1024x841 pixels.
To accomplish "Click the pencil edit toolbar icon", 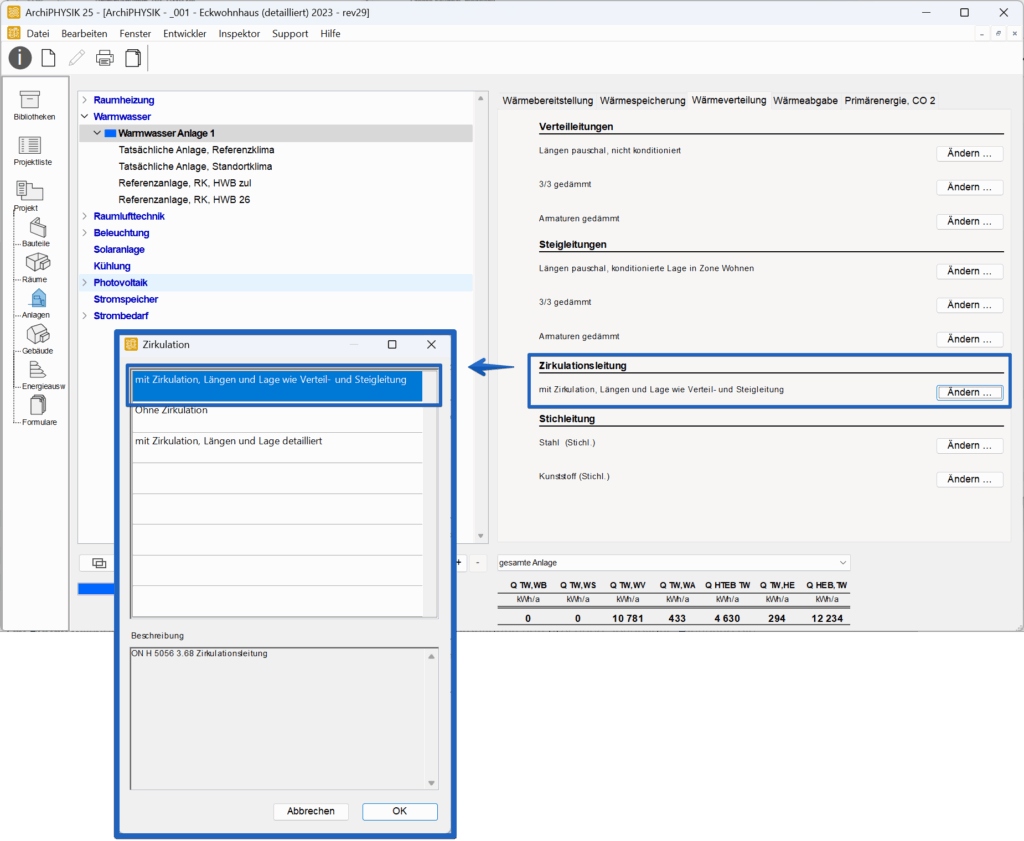I will pos(76,58).
